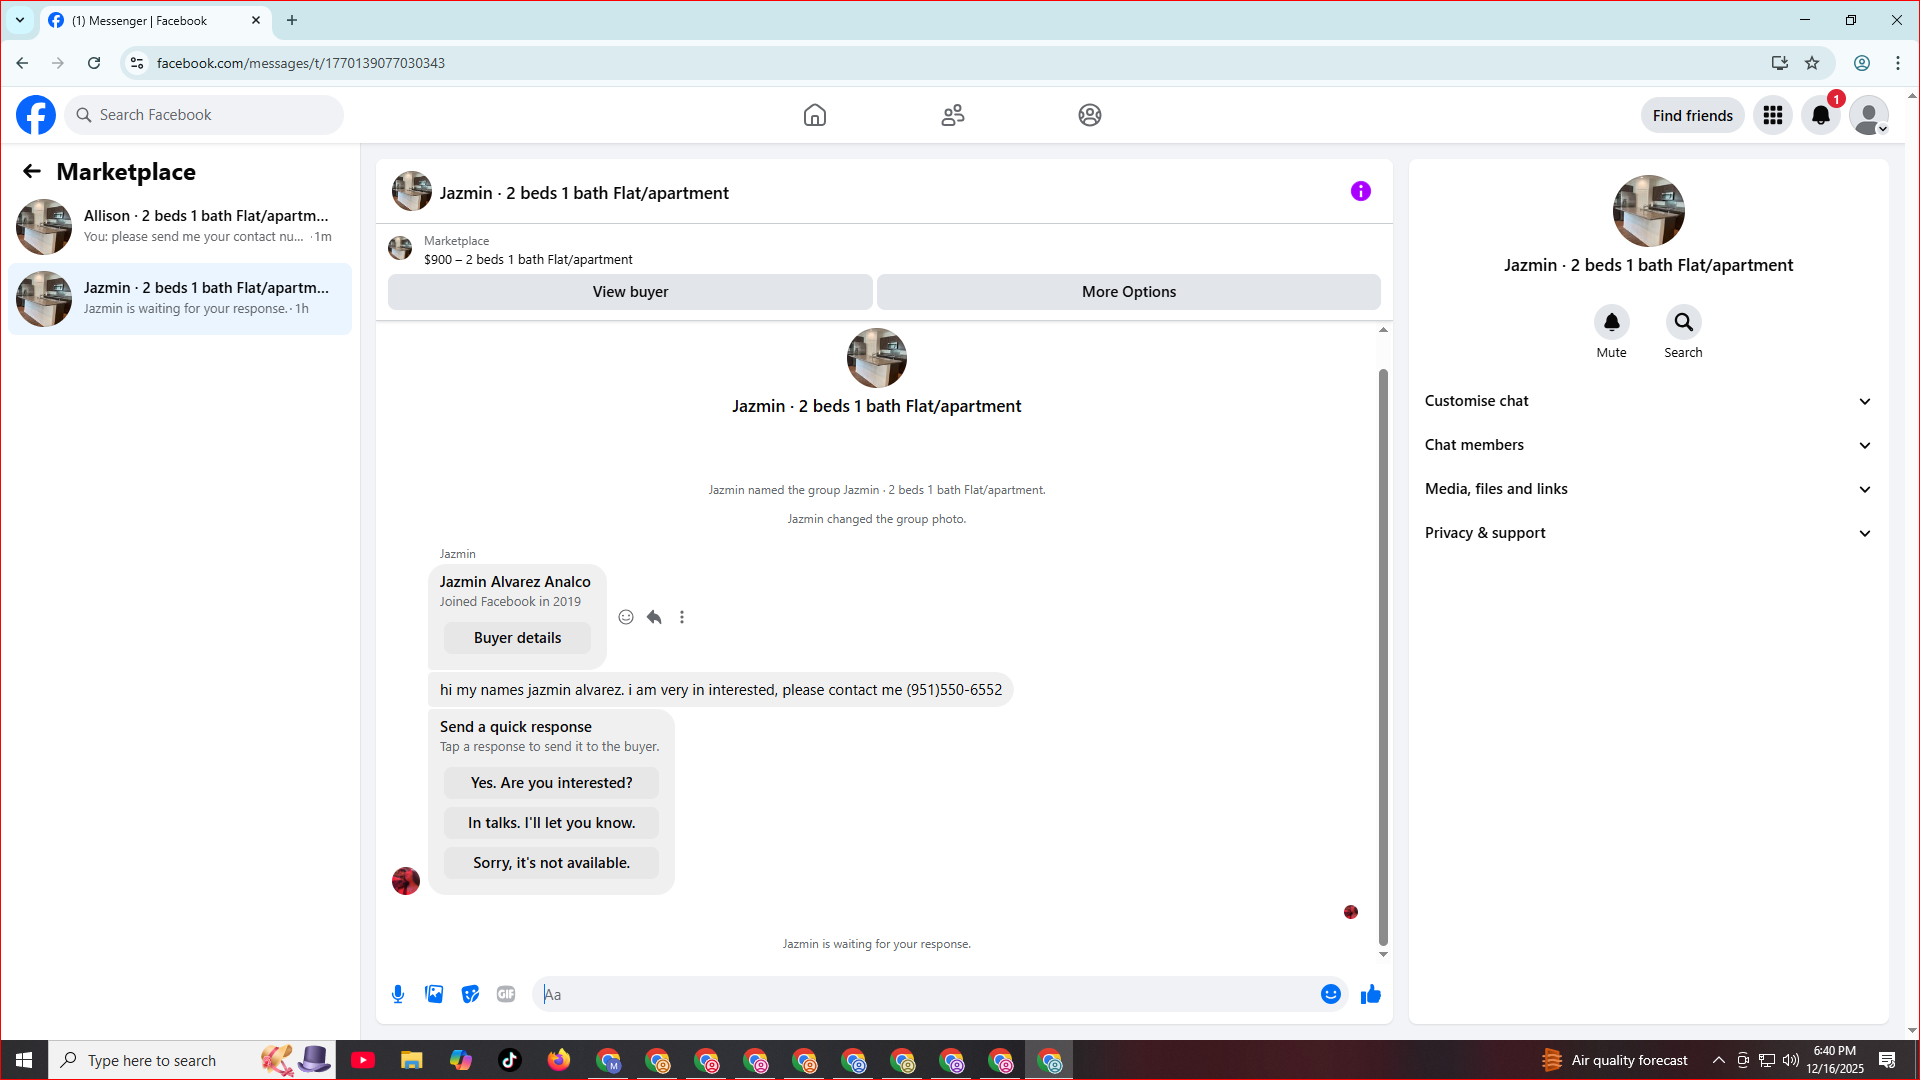1920x1080 pixels.
Task: Click the Windows Start button
Action: [24, 1060]
